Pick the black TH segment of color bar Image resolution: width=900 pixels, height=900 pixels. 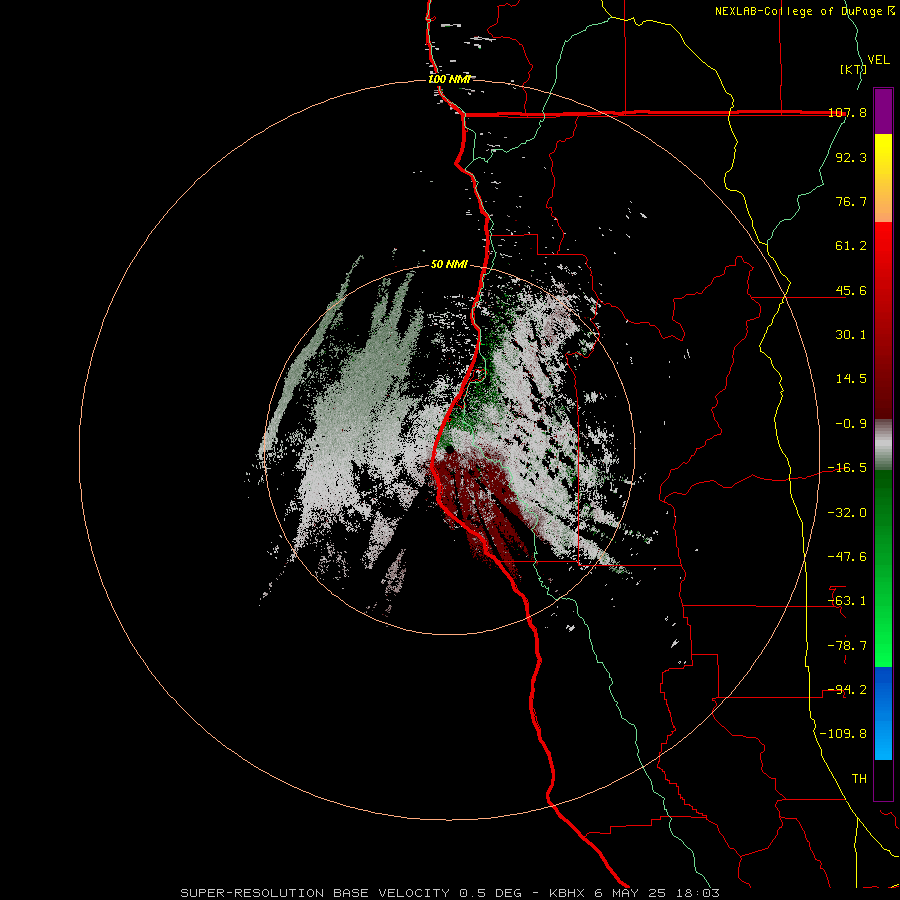pyautogui.click(x=883, y=780)
